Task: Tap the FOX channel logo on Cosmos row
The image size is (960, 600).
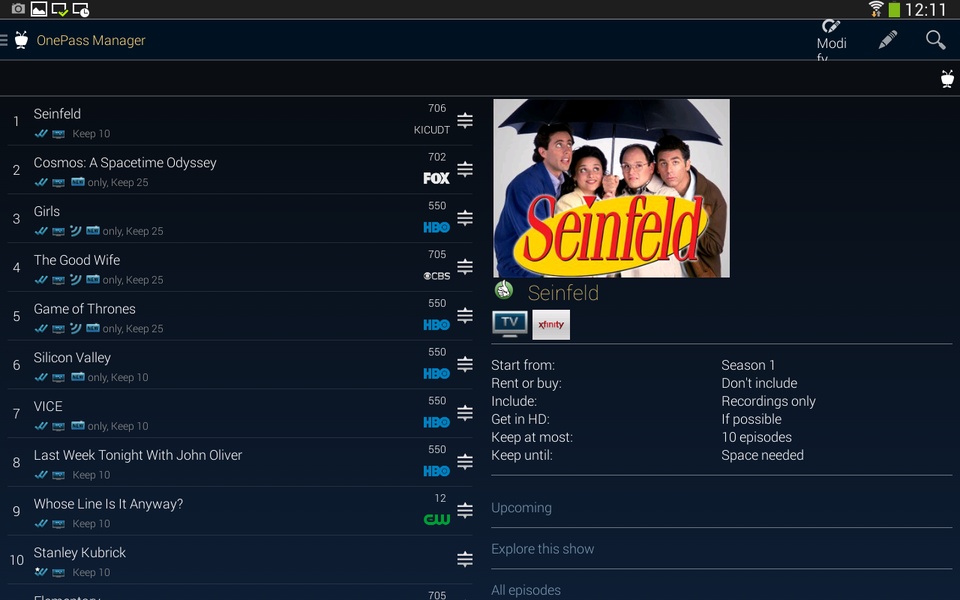Action: pos(437,178)
